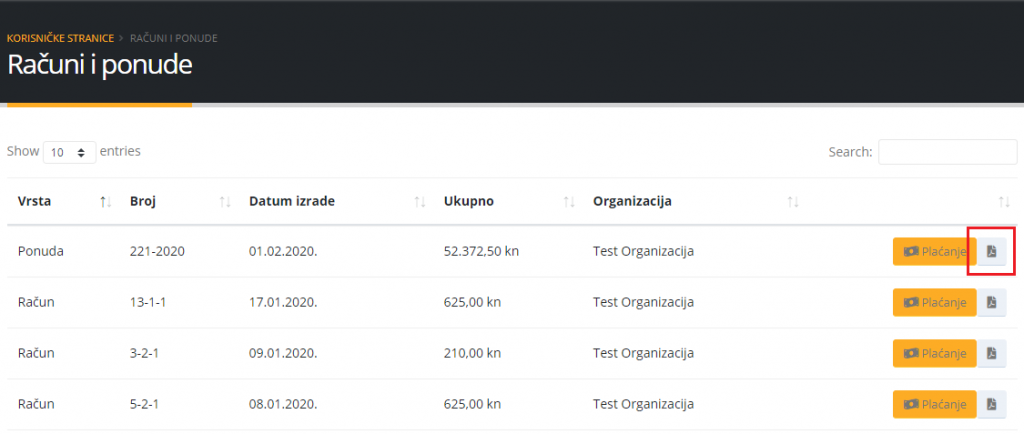The height and width of the screenshot is (434, 1024).
Task: Open the entries-per-page dropdown
Action: point(69,153)
